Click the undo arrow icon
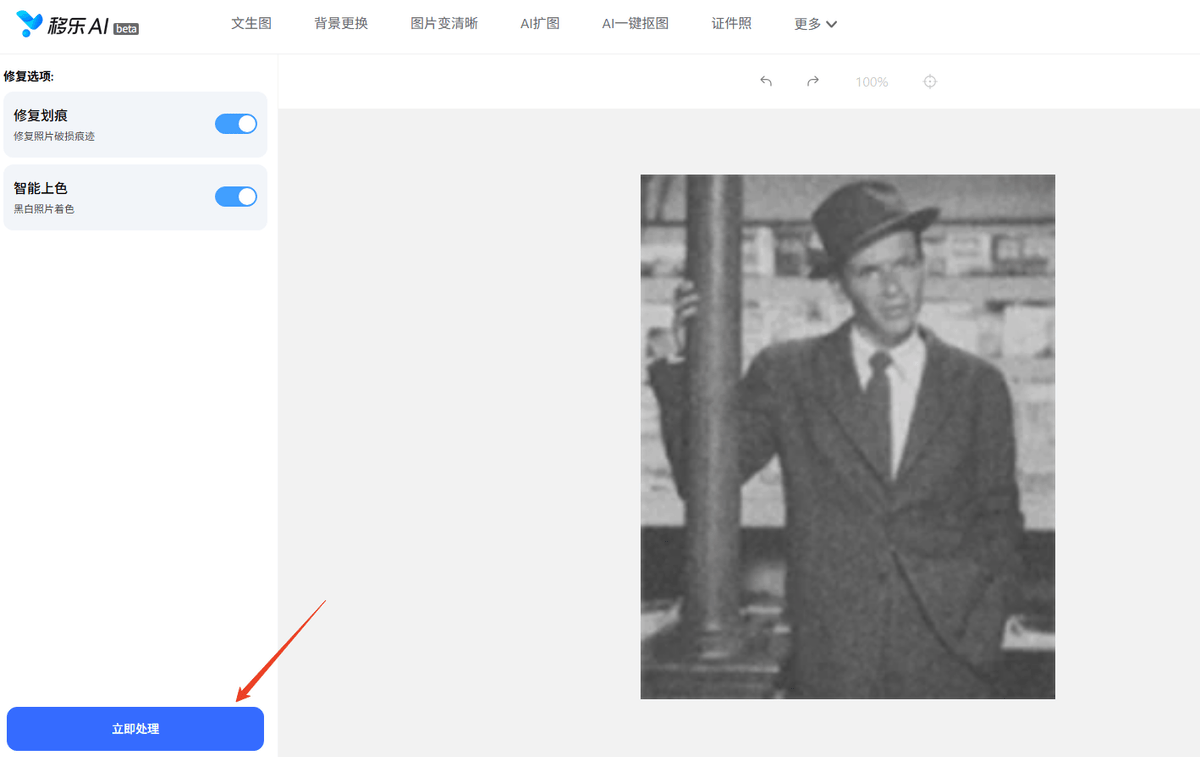Viewport: 1200px width, 757px height. (x=766, y=81)
